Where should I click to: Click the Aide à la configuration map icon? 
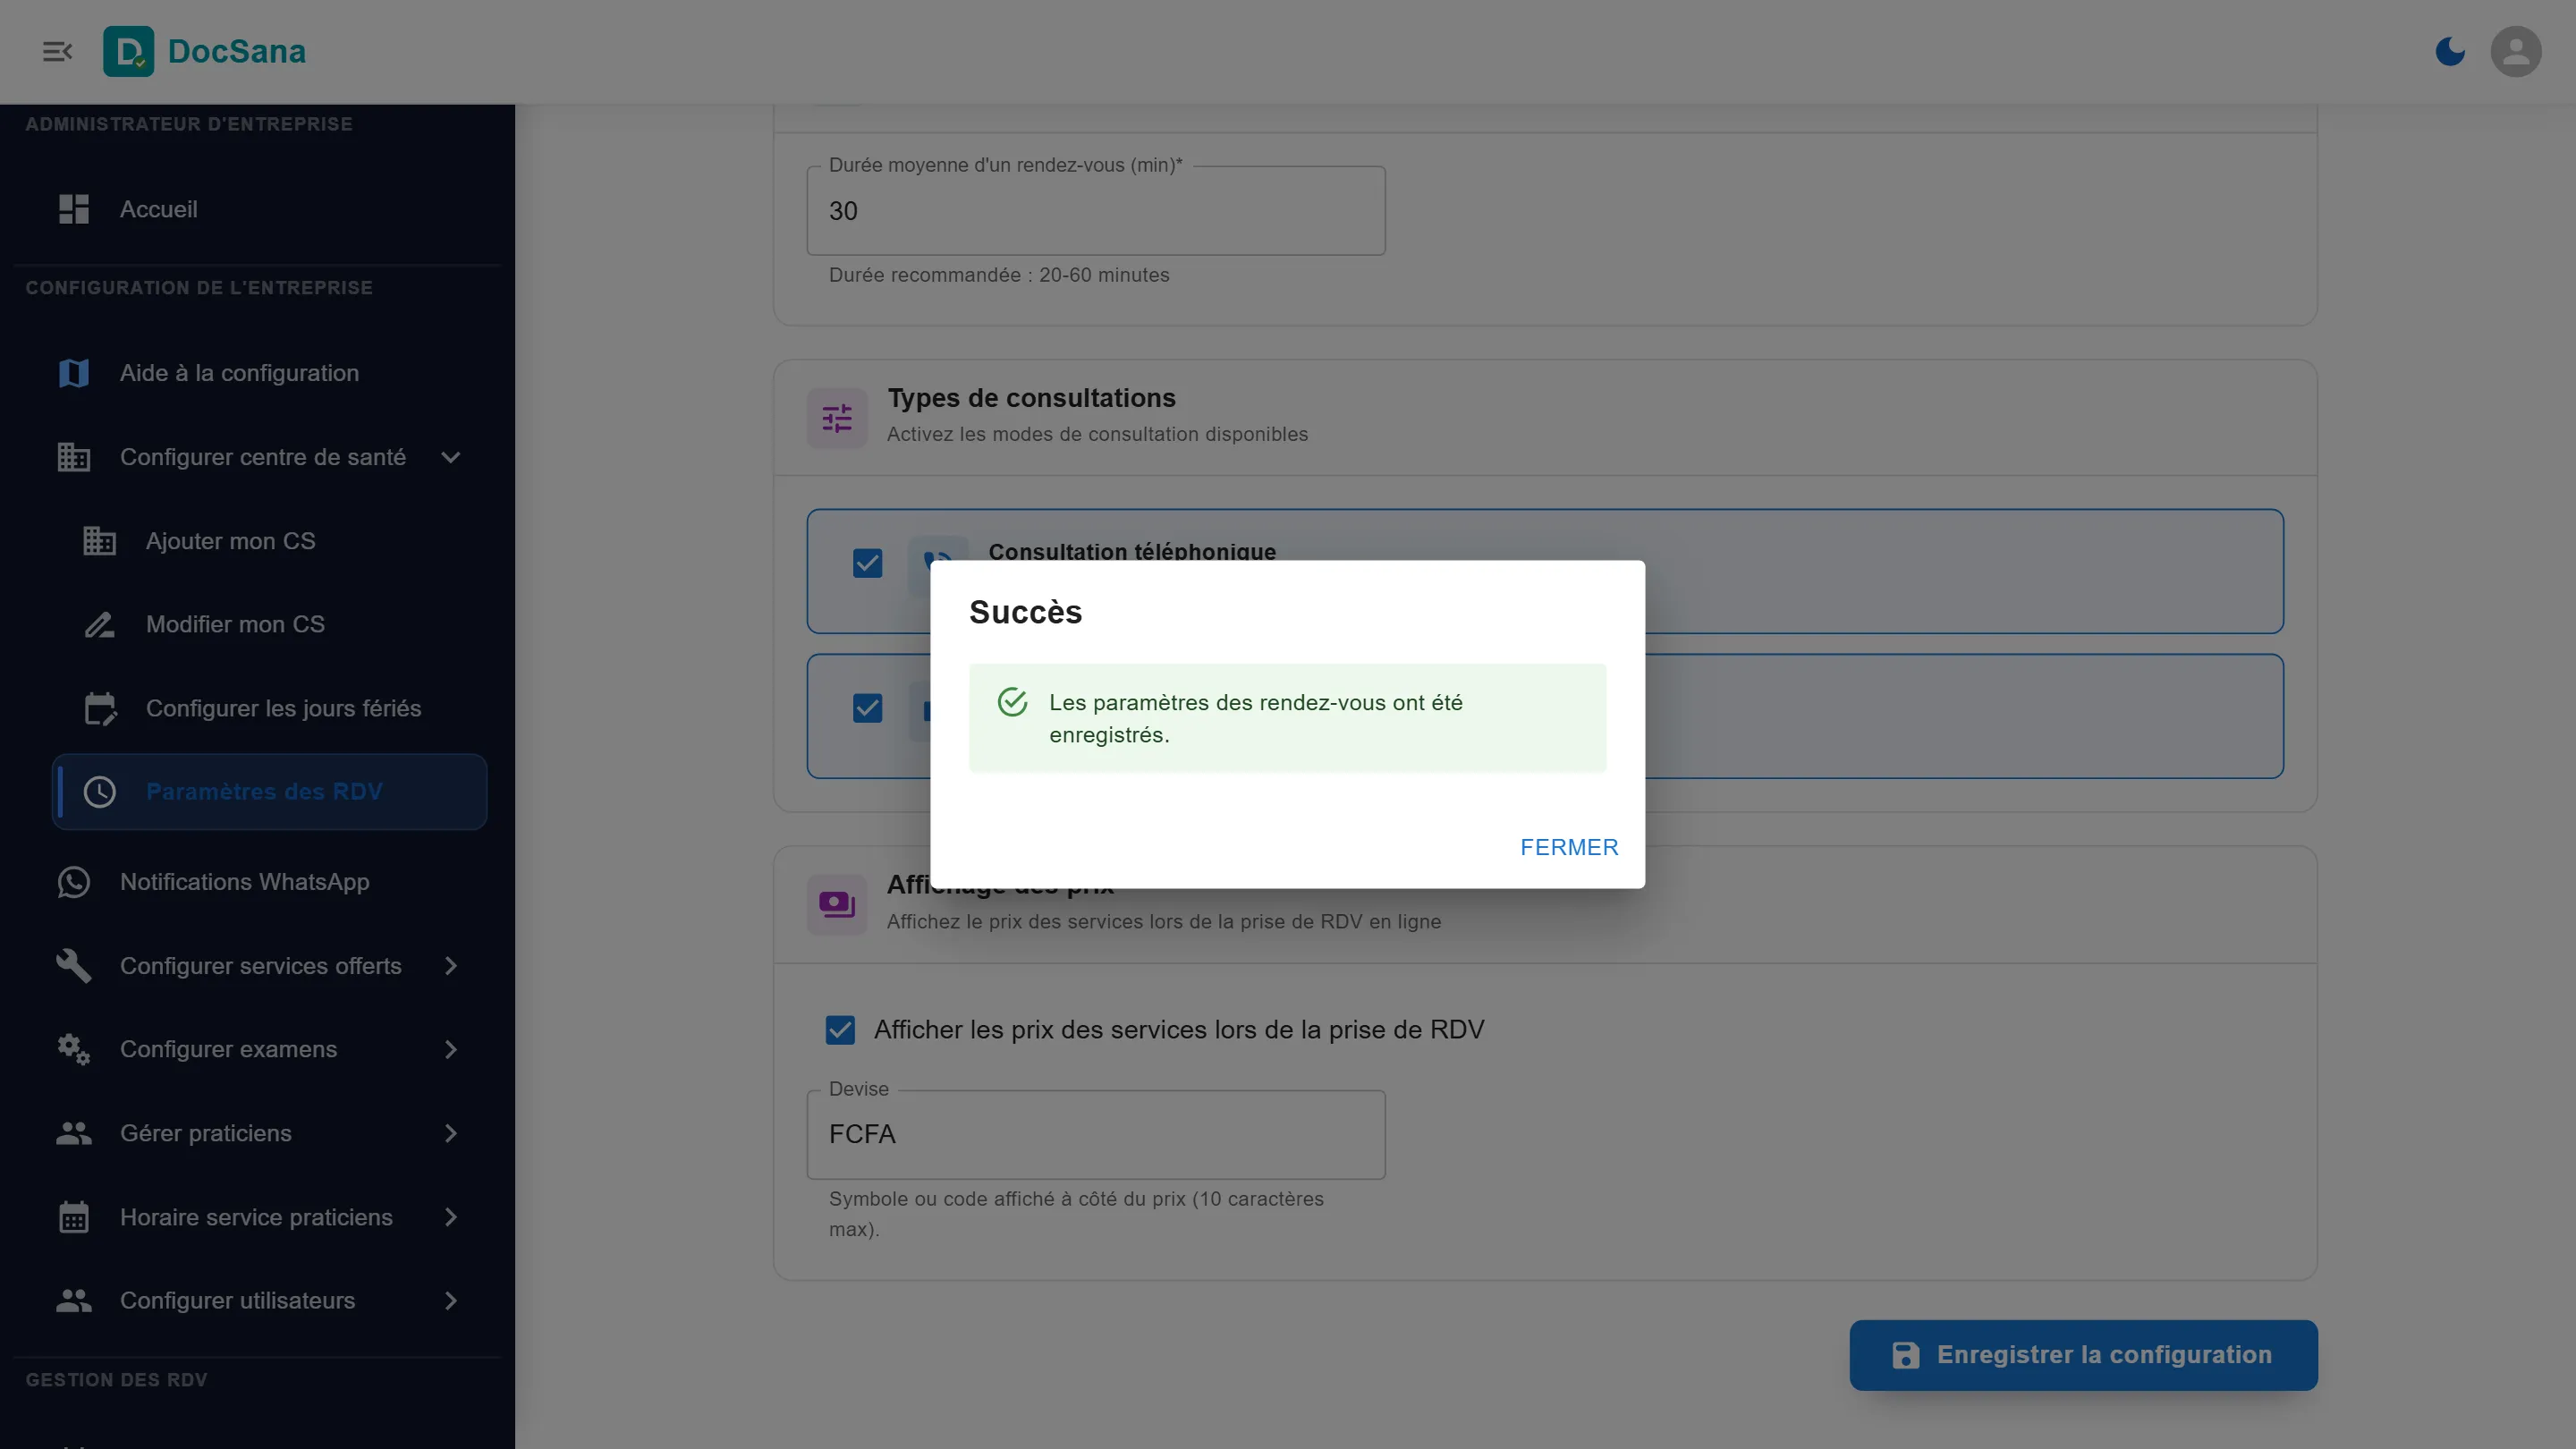click(x=74, y=373)
